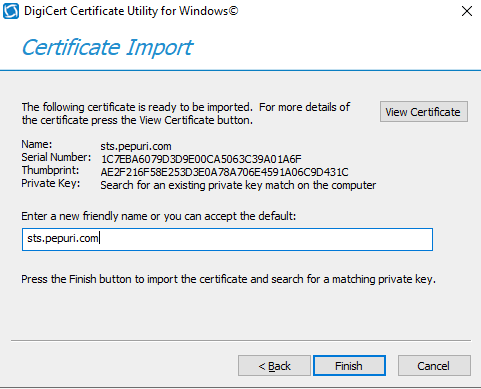Click the Name: field label

tap(37, 144)
